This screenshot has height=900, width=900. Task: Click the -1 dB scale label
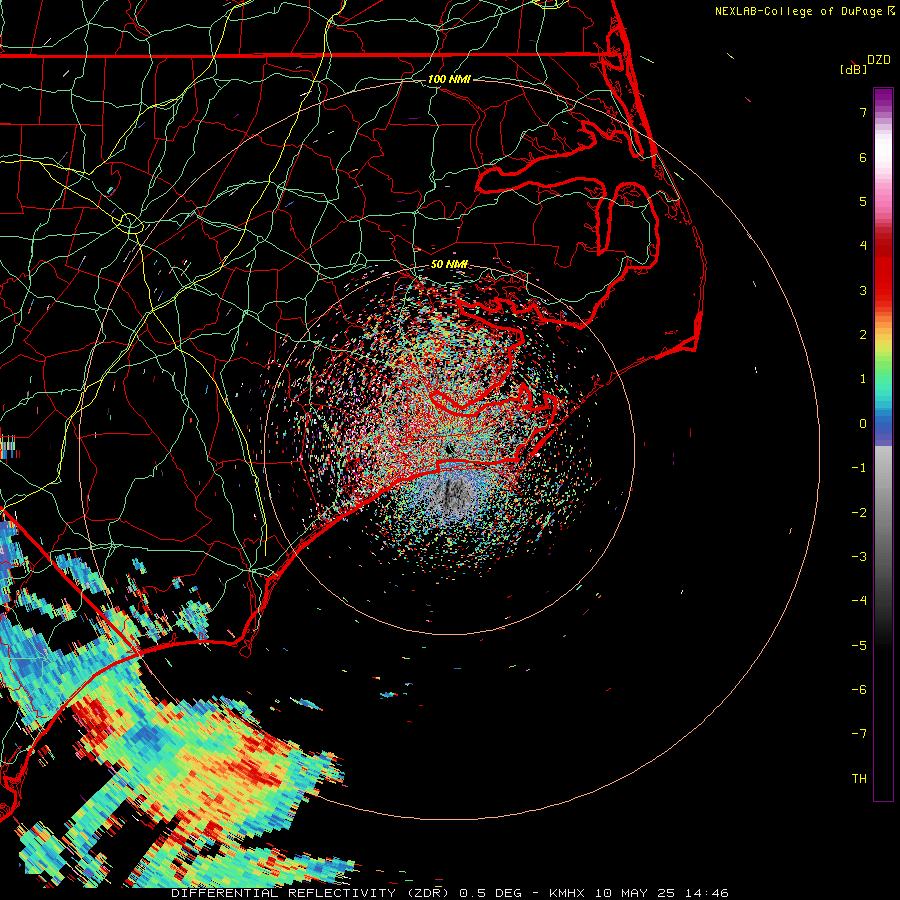click(859, 468)
